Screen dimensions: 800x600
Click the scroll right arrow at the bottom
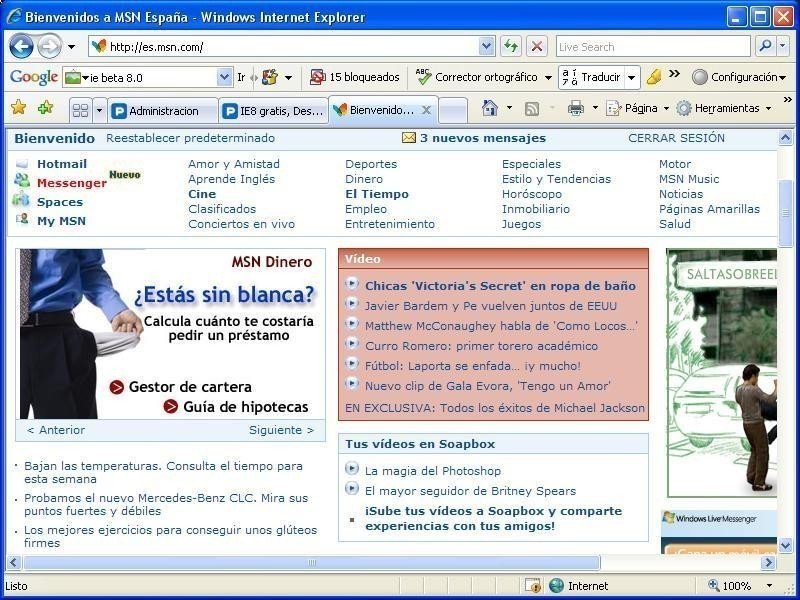pos(768,562)
